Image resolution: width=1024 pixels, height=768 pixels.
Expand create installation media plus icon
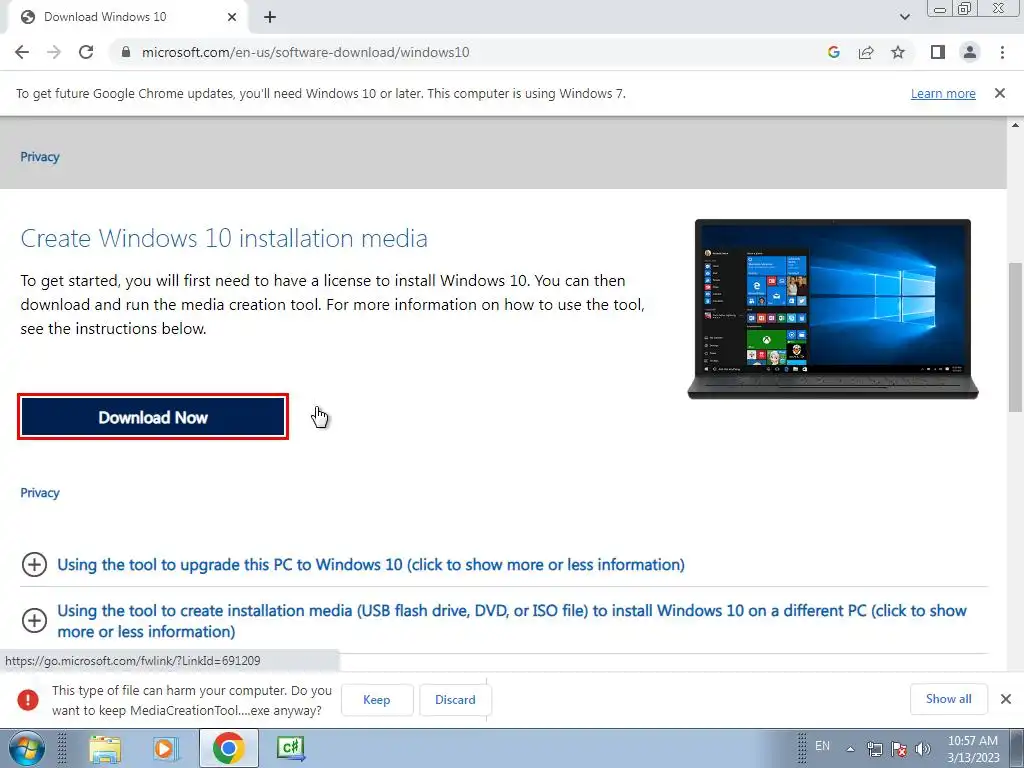point(34,620)
